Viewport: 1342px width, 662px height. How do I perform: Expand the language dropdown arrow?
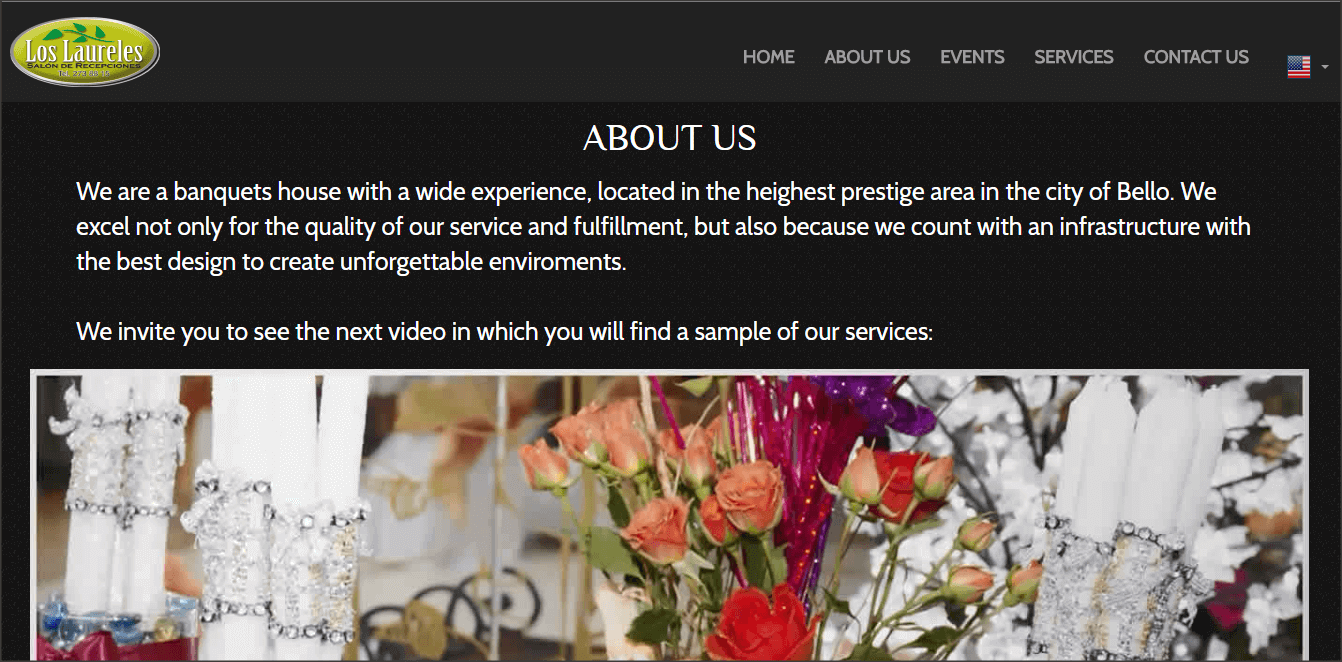(1324, 68)
